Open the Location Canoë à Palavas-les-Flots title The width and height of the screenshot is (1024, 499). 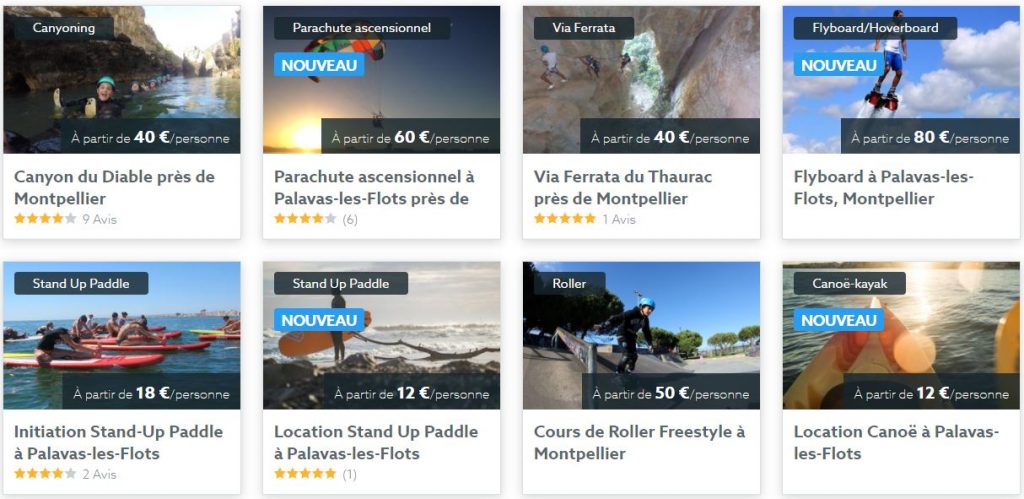[896, 443]
